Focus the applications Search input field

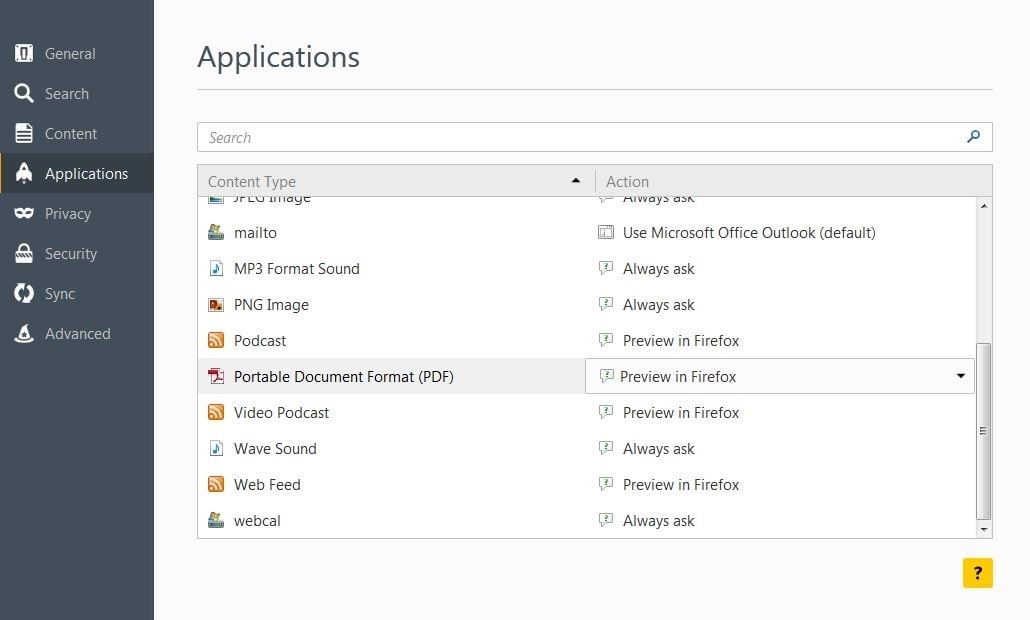[594, 137]
